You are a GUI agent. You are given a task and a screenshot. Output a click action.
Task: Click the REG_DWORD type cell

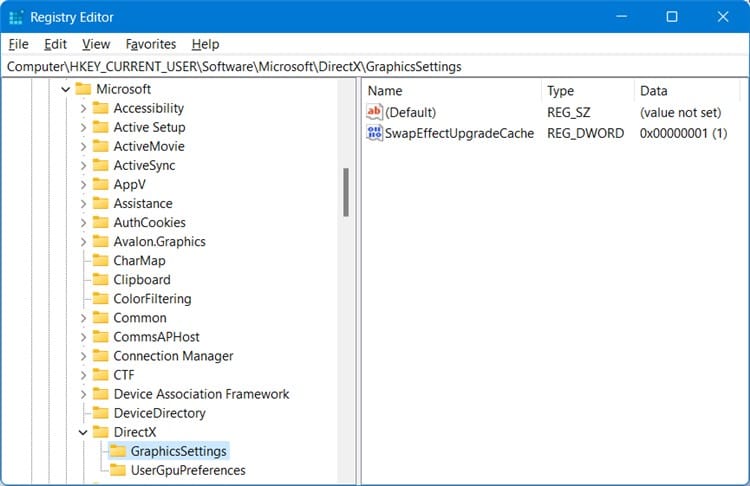(x=585, y=133)
